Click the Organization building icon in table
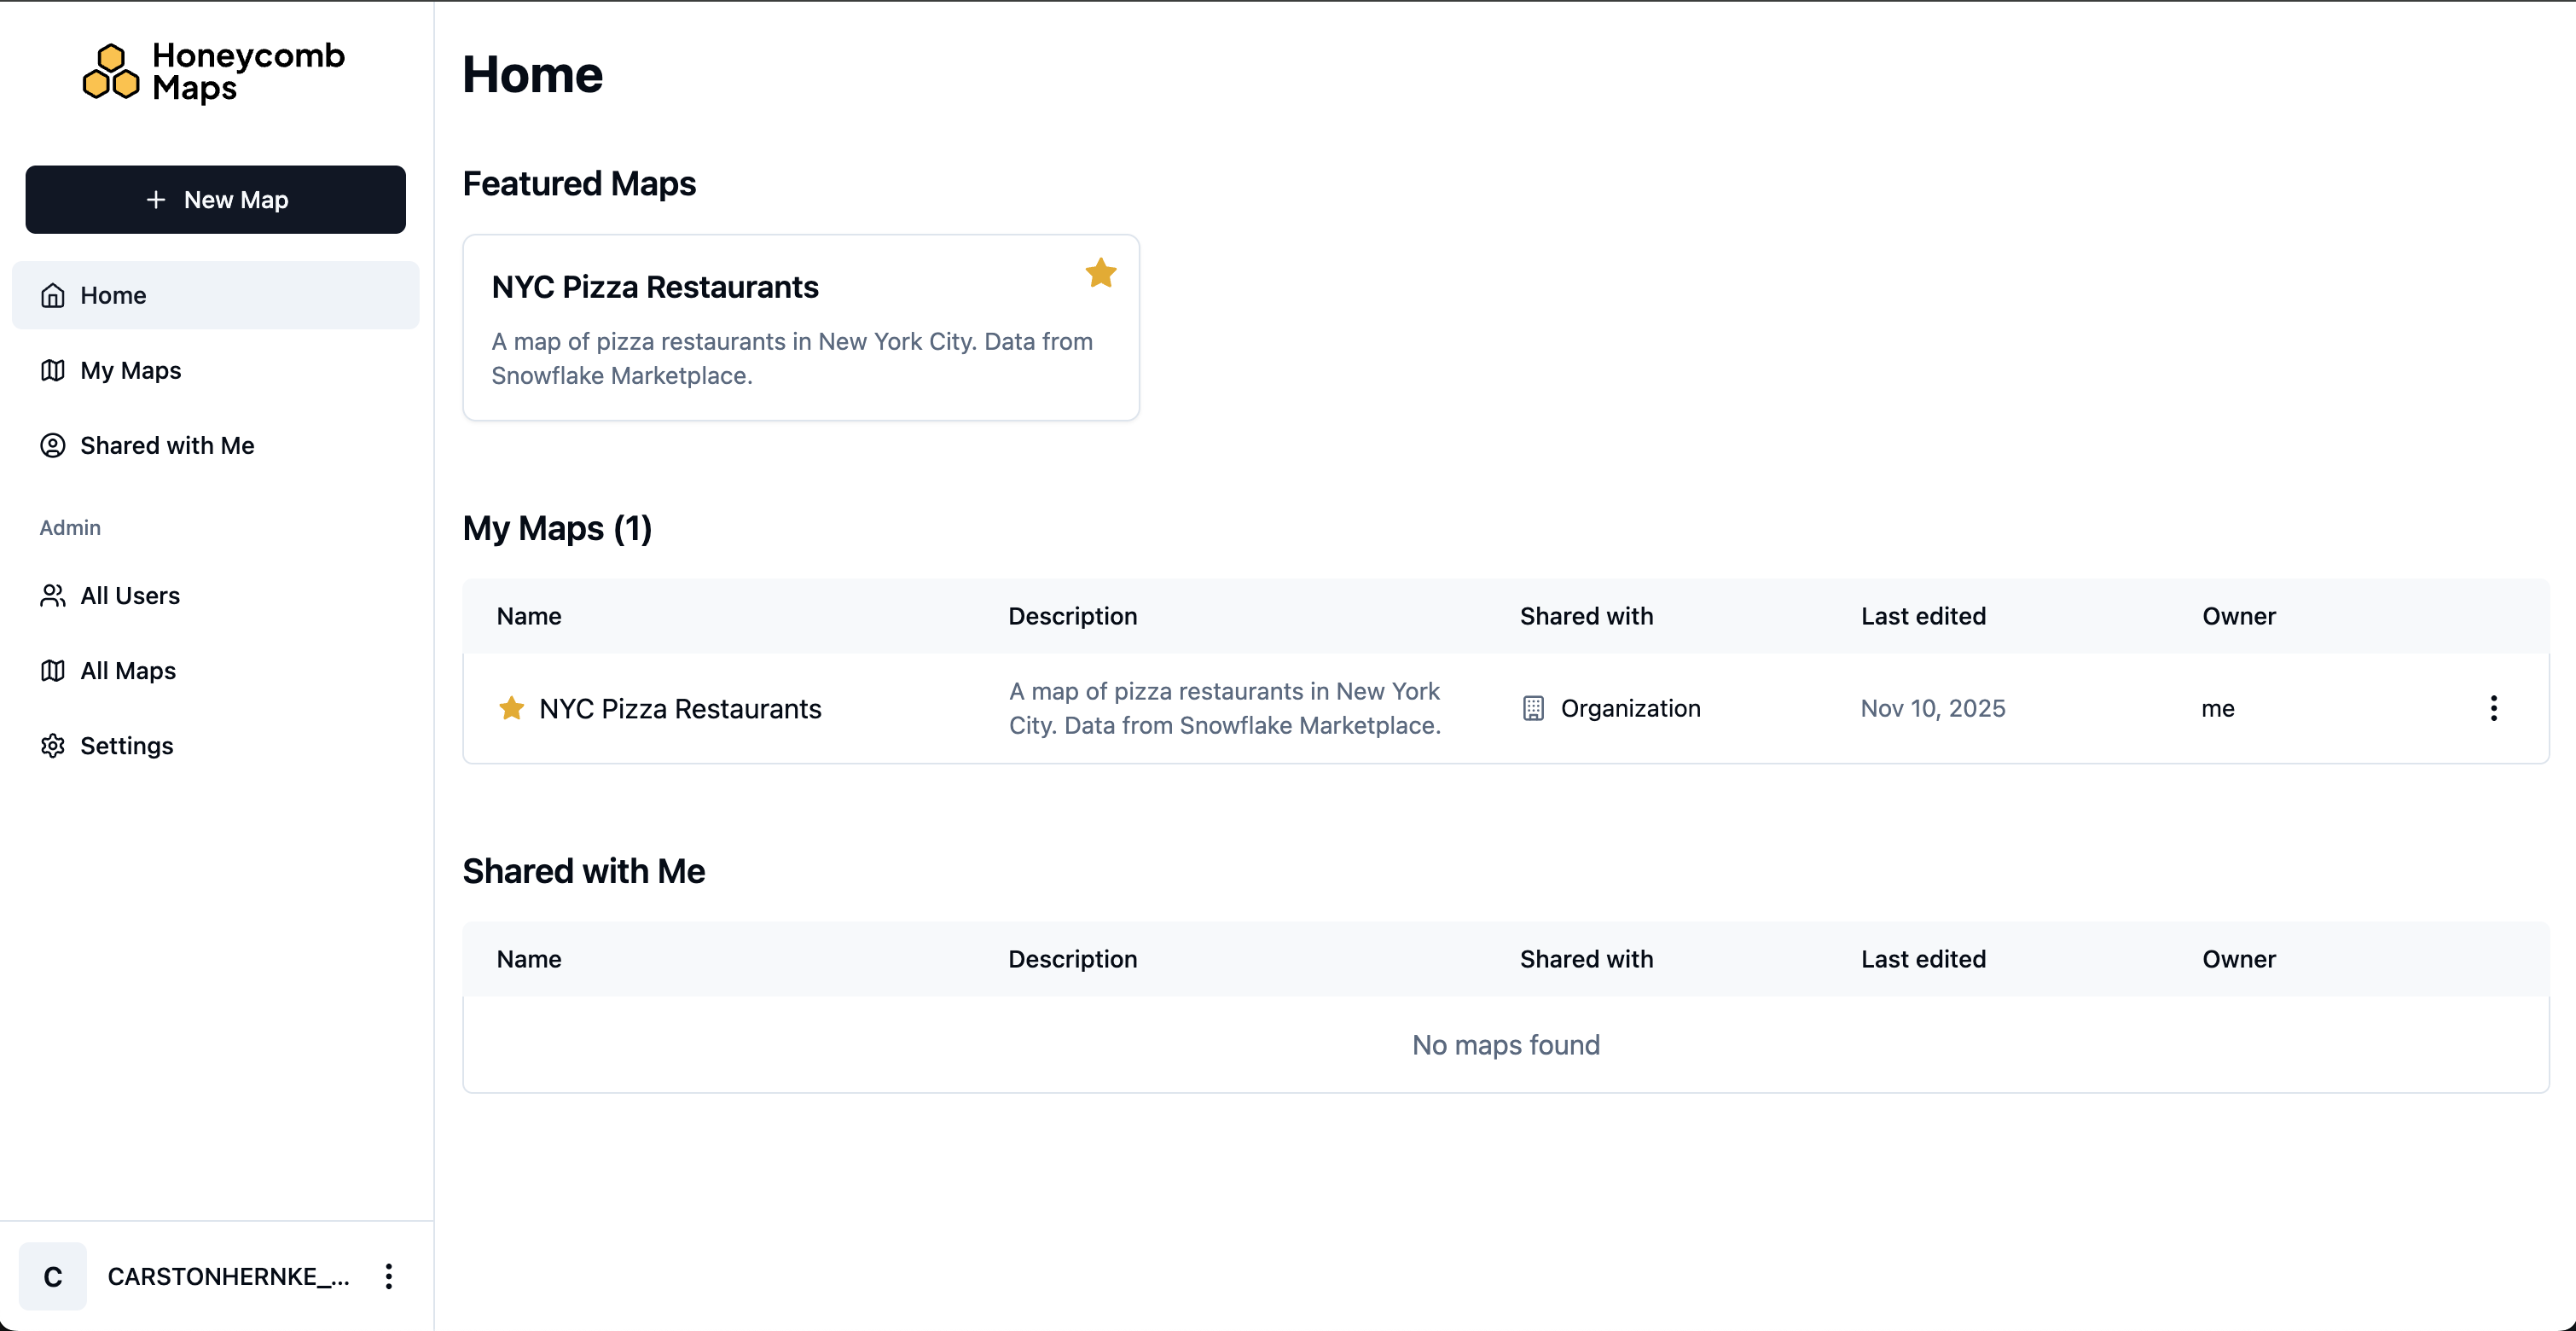 (x=1533, y=708)
